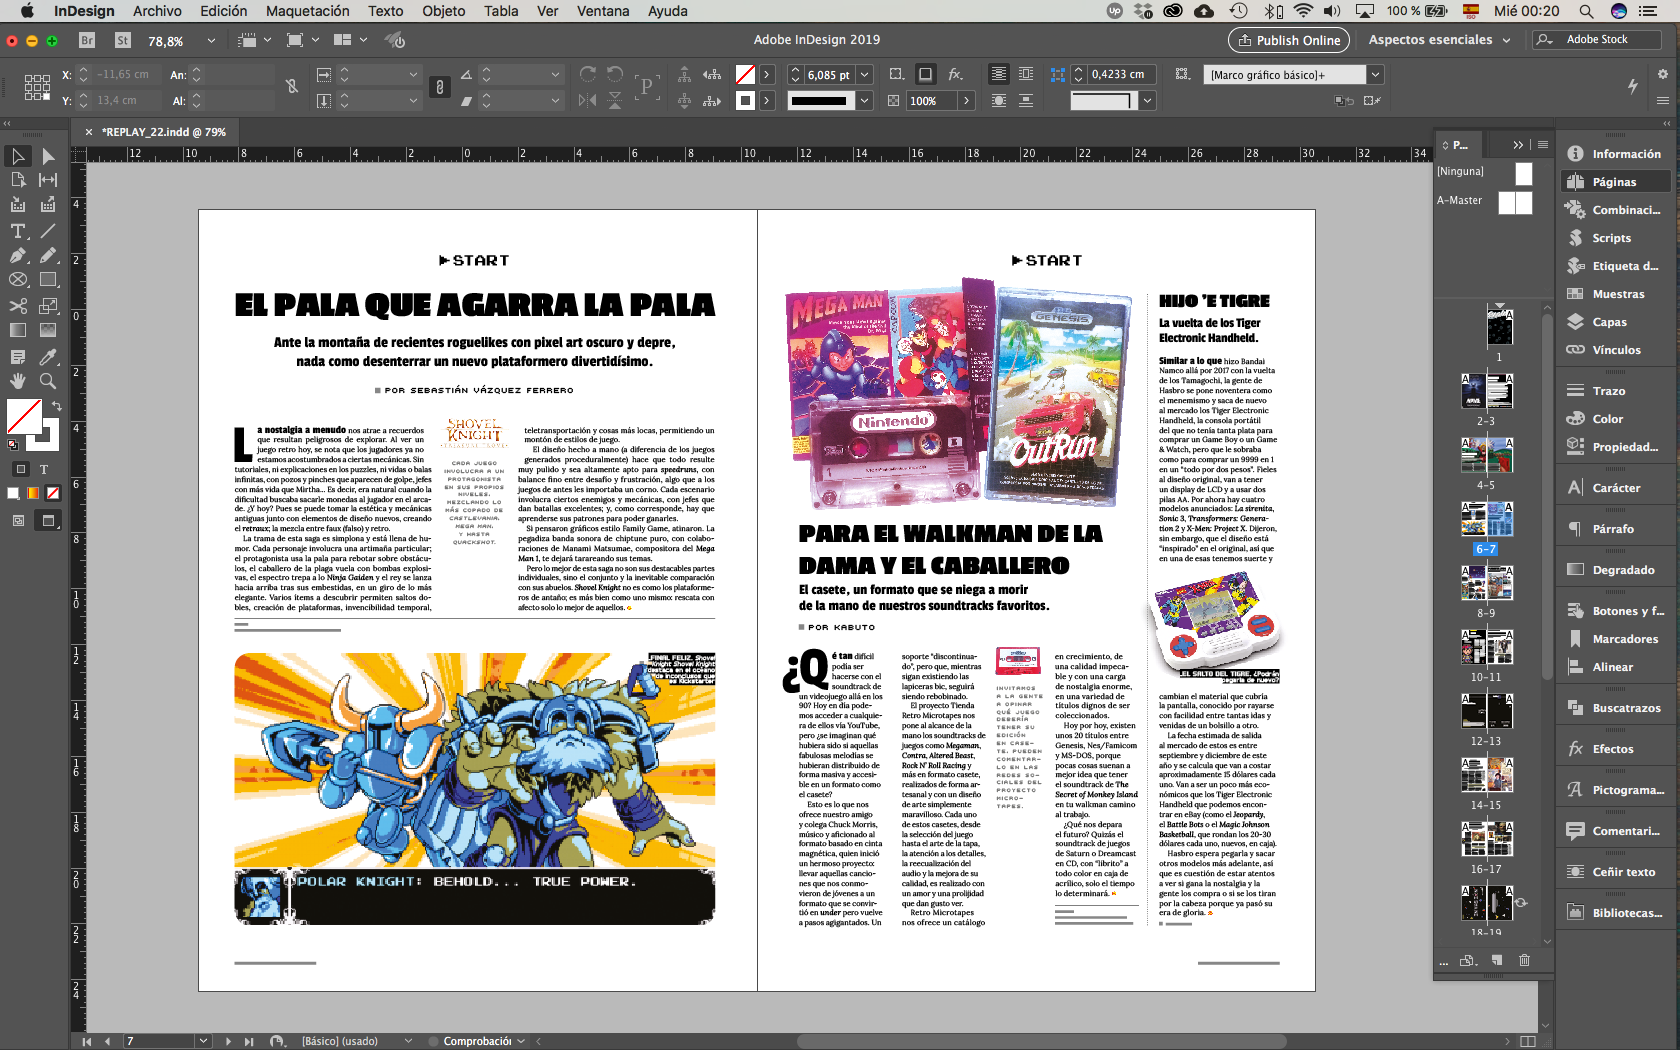Open the Objeto menu

[x=444, y=11]
